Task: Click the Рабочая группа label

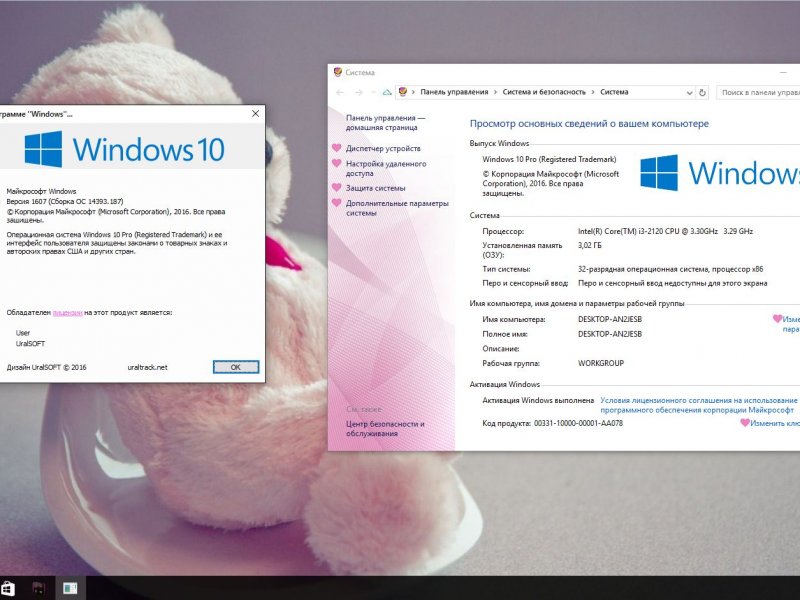Action: (x=511, y=363)
